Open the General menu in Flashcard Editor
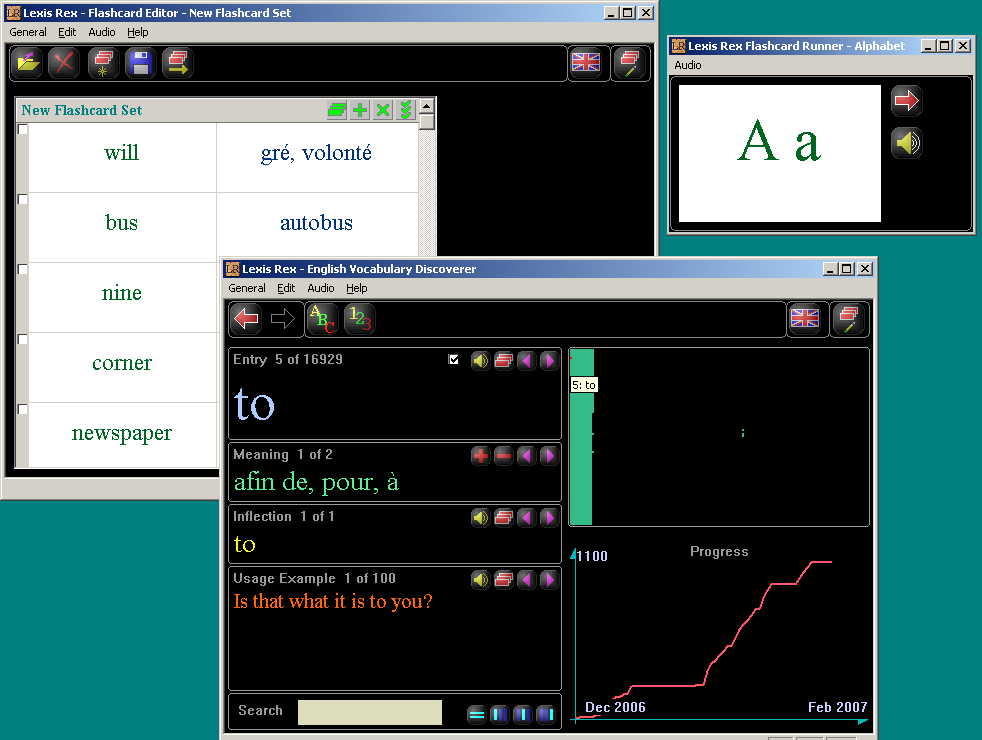This screenshot has width=982, height=740. 28,32
